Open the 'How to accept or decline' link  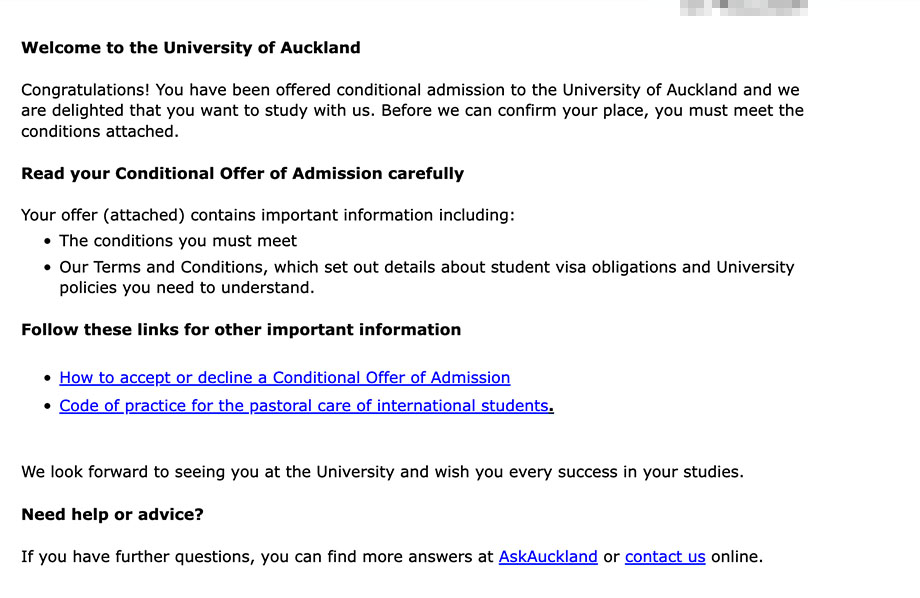coord(284,378)
